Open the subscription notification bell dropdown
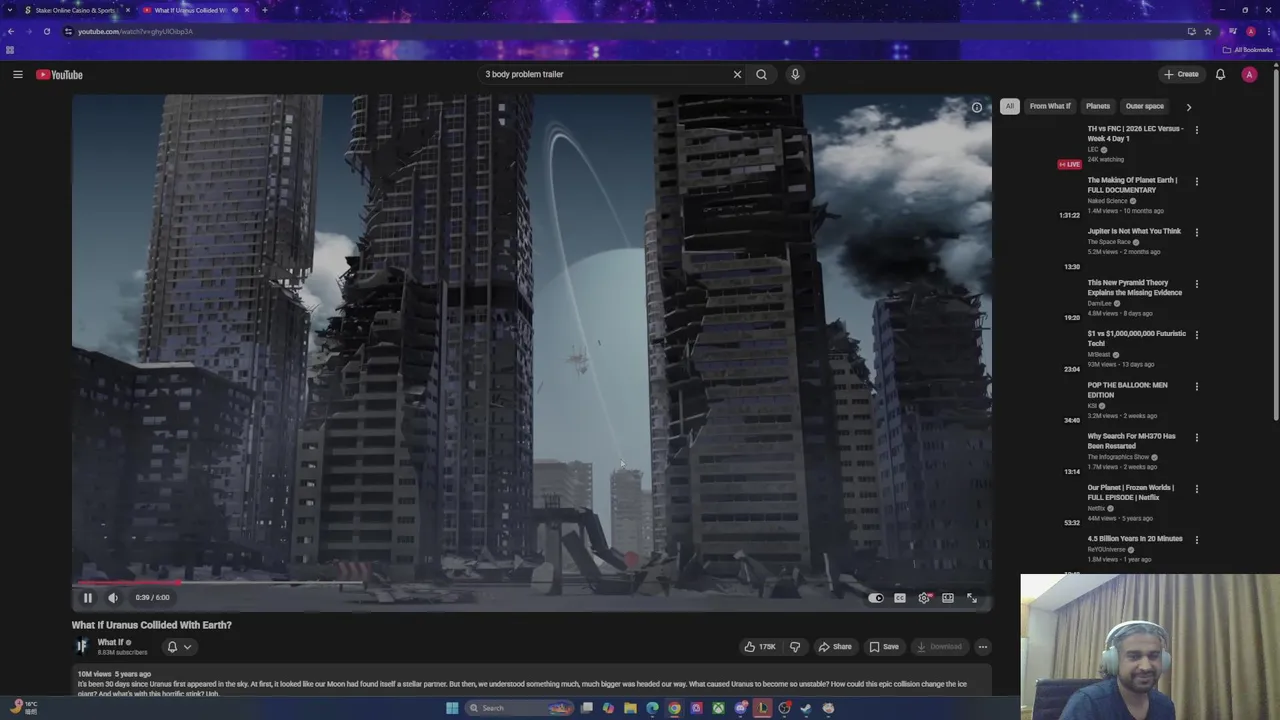This screenshot has width=1280, height=720. pos(179,647)
